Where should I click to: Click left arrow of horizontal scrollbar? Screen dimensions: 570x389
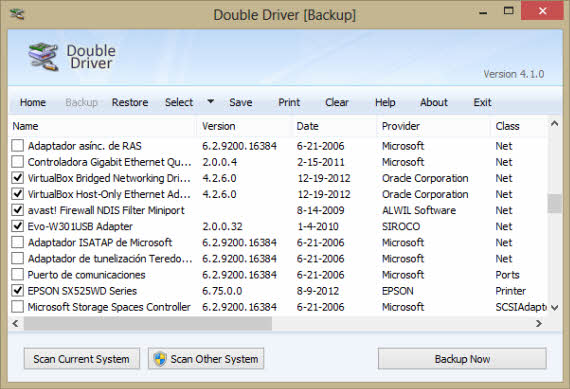click(x=15, y=323)
